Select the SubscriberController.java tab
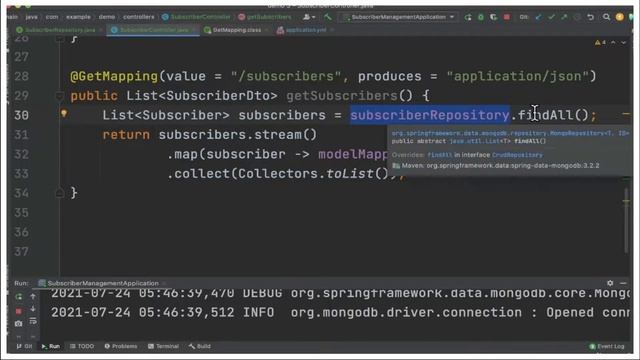This screenshot has height=360, width=640. 153,30
